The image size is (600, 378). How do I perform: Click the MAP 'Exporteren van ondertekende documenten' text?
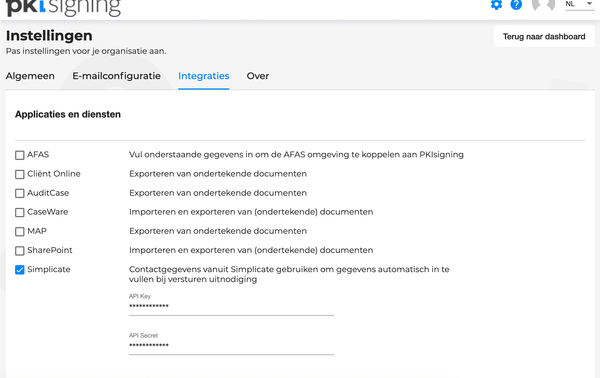[x=218, y=231]
